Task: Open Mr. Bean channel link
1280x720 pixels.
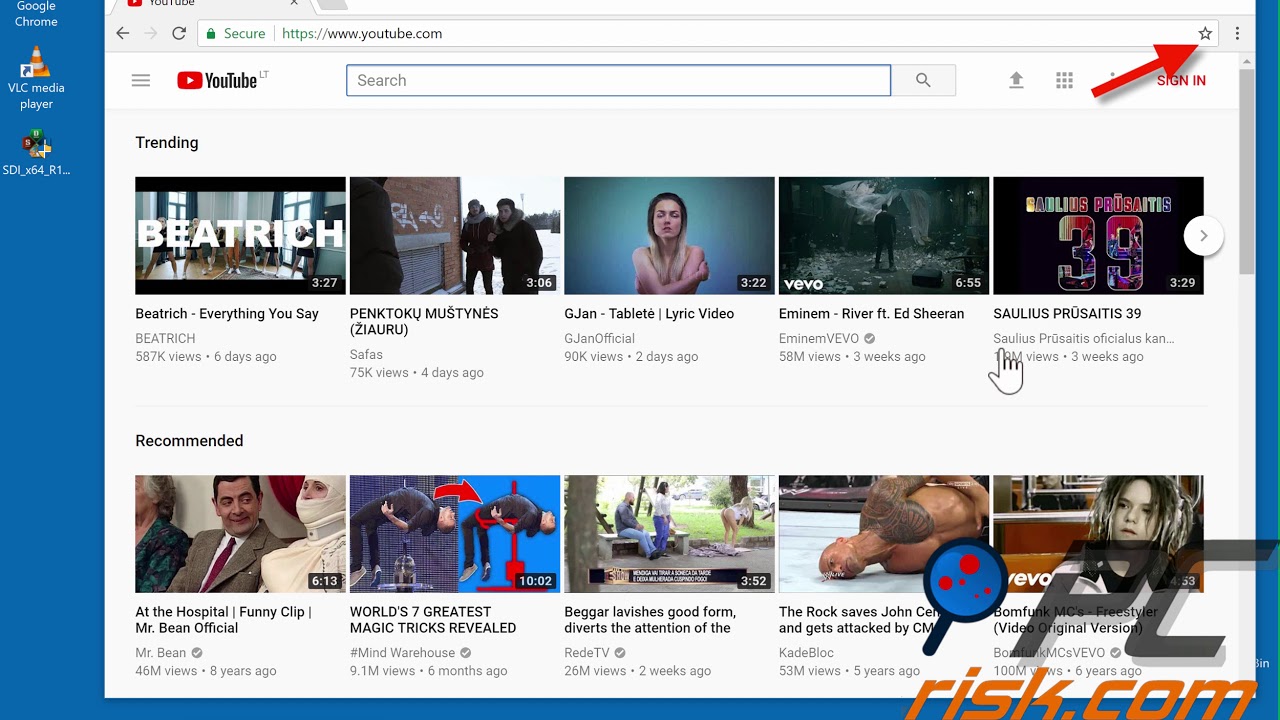Action: (x=161, y=653)
